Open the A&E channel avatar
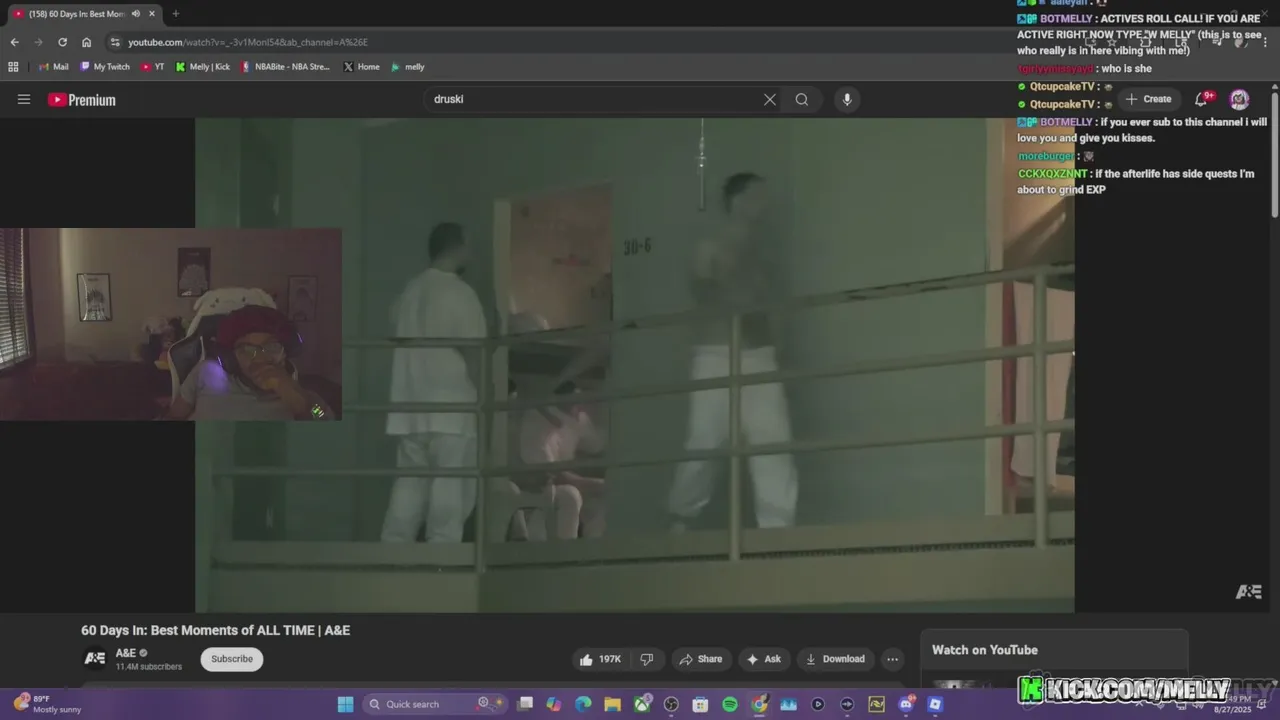 point(94,658)
